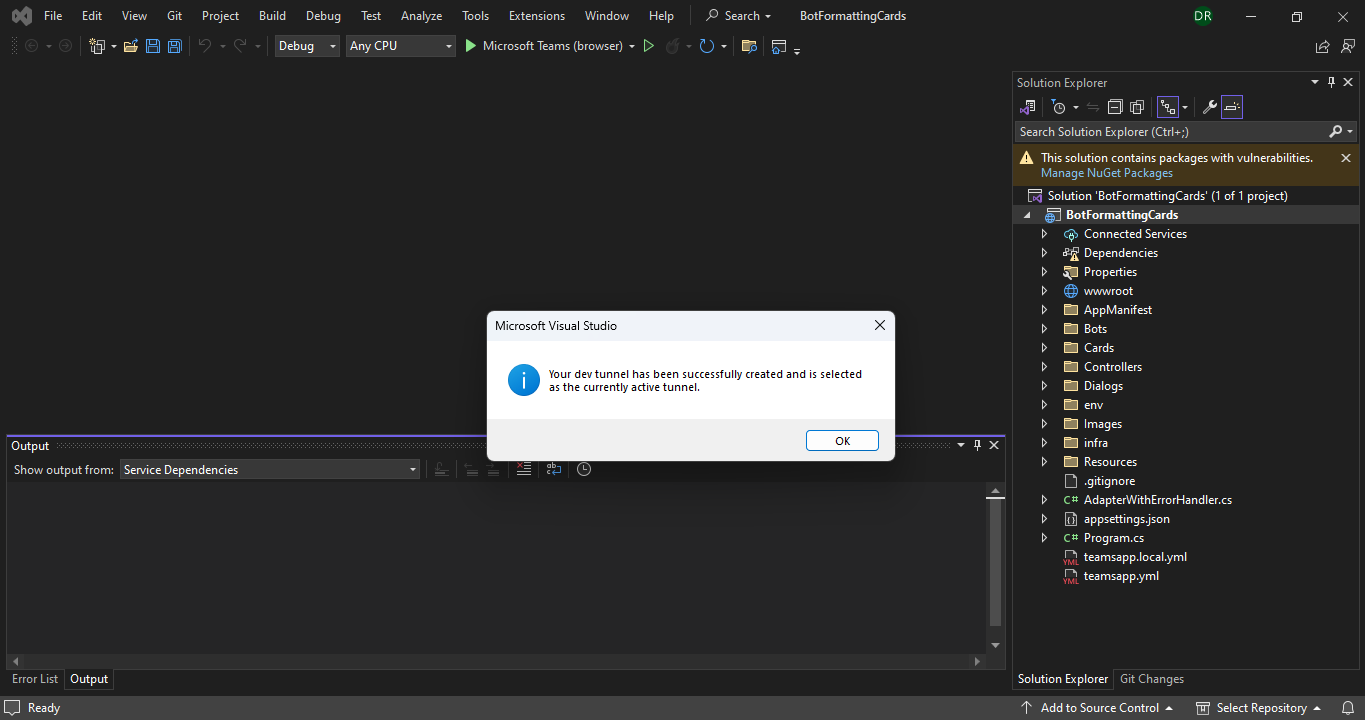1365x720 pixels.
Task: Click the Pending Changes Filter clock icon
Action: [x=1059, y=107]
